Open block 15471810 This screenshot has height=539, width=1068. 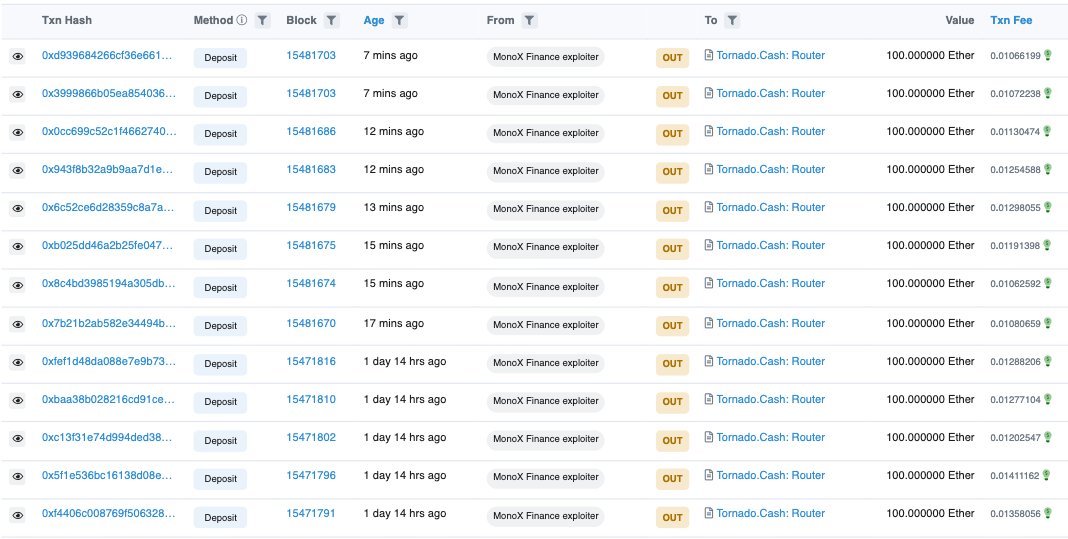(311, 399)
